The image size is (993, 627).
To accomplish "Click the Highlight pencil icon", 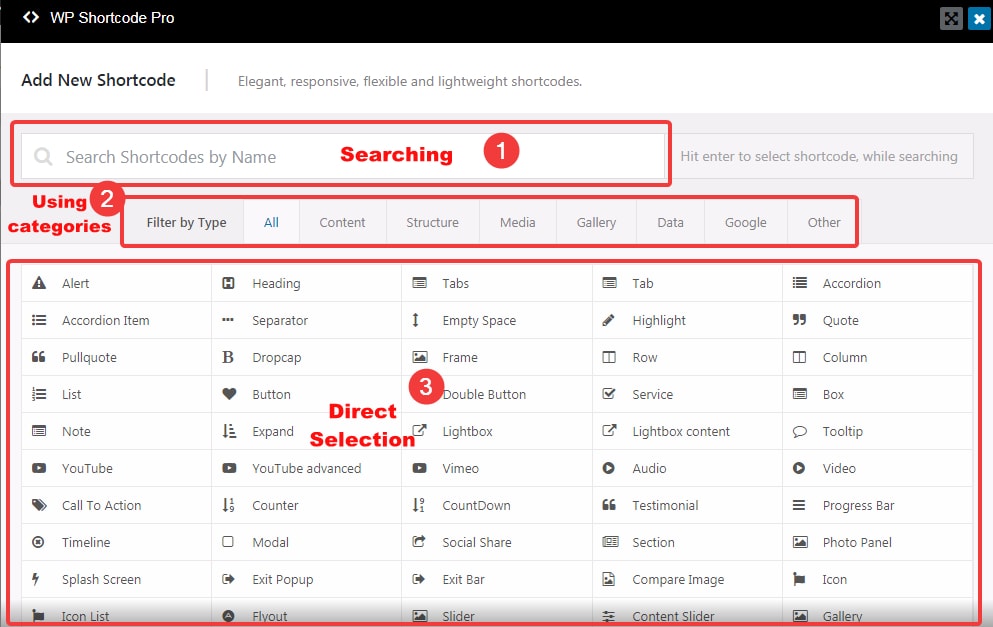I will point(609,320).
